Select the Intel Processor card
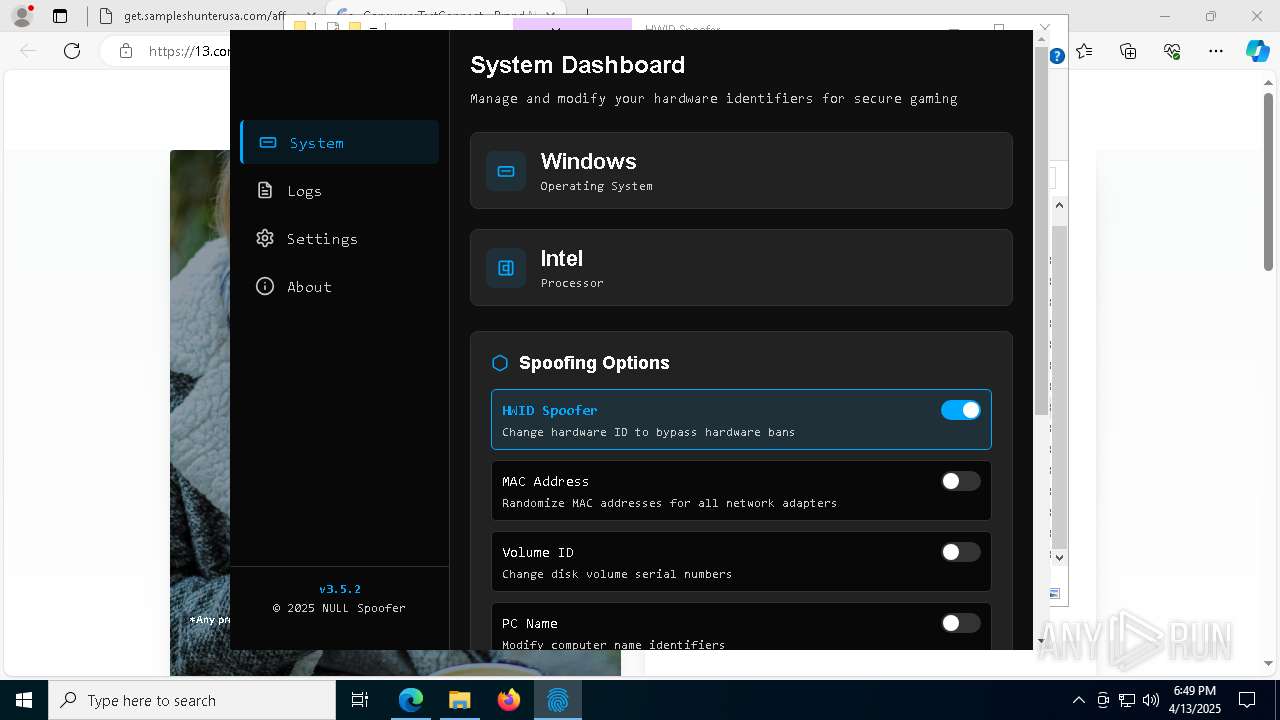Viewport: 1280px width, 720px height. point(741,268)
